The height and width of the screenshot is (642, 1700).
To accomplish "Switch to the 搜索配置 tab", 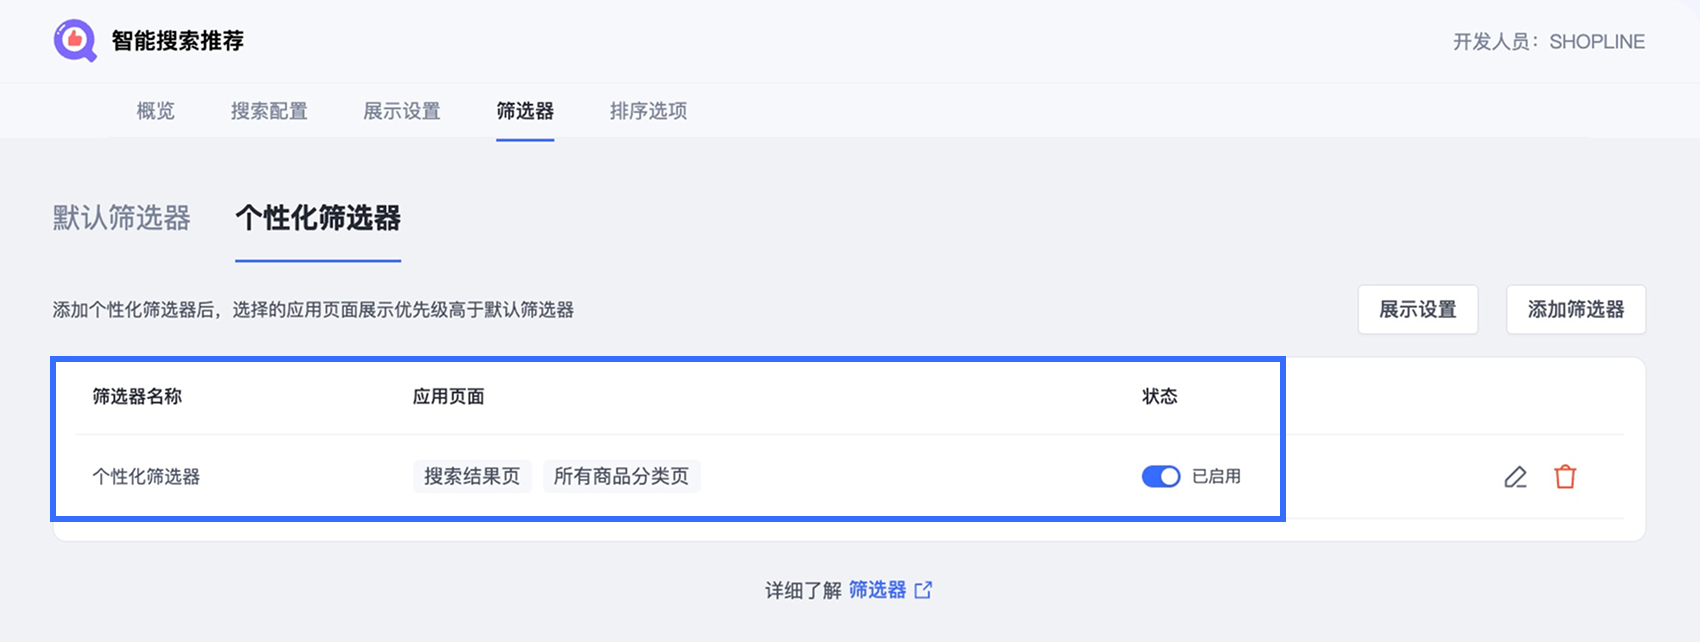I will 269,111.
